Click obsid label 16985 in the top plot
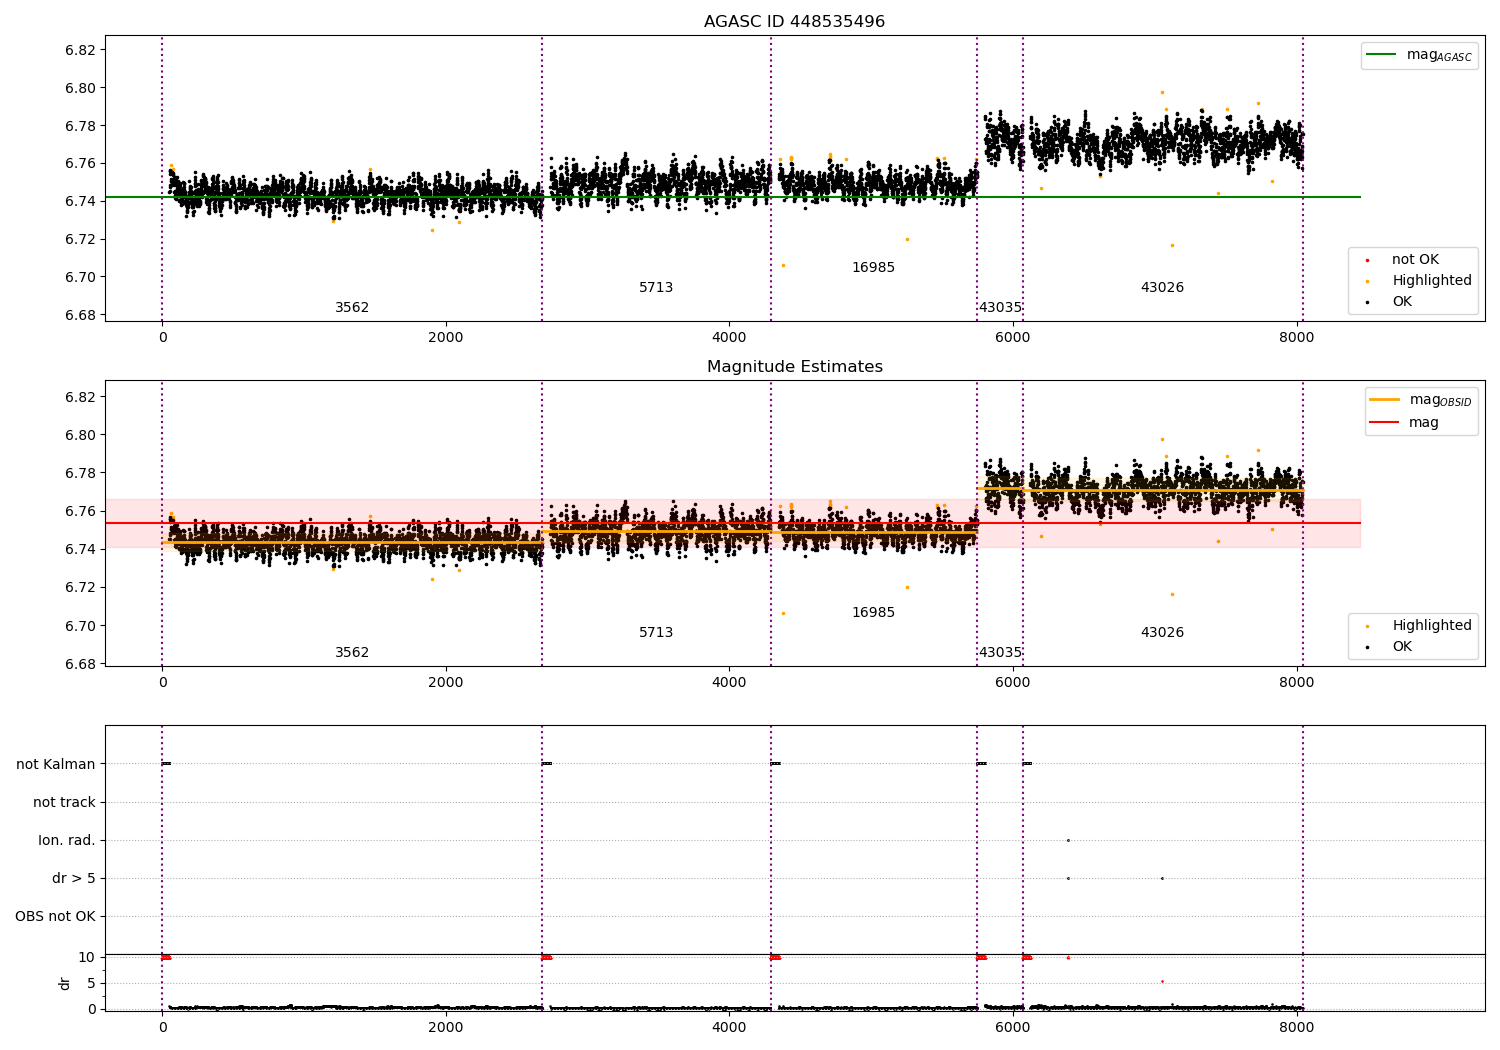The image size is (1500, 1050). pyautogui.click(x=873, y=268)
